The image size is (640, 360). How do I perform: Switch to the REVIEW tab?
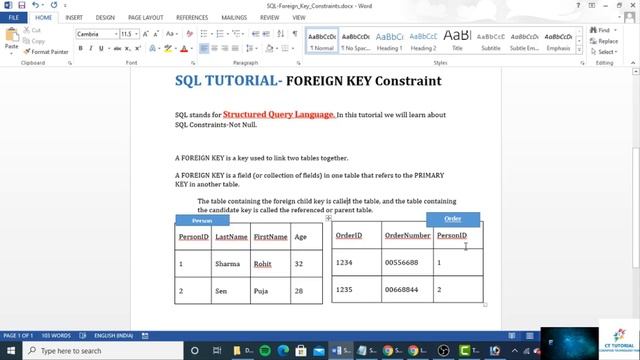tap(269, 18)
